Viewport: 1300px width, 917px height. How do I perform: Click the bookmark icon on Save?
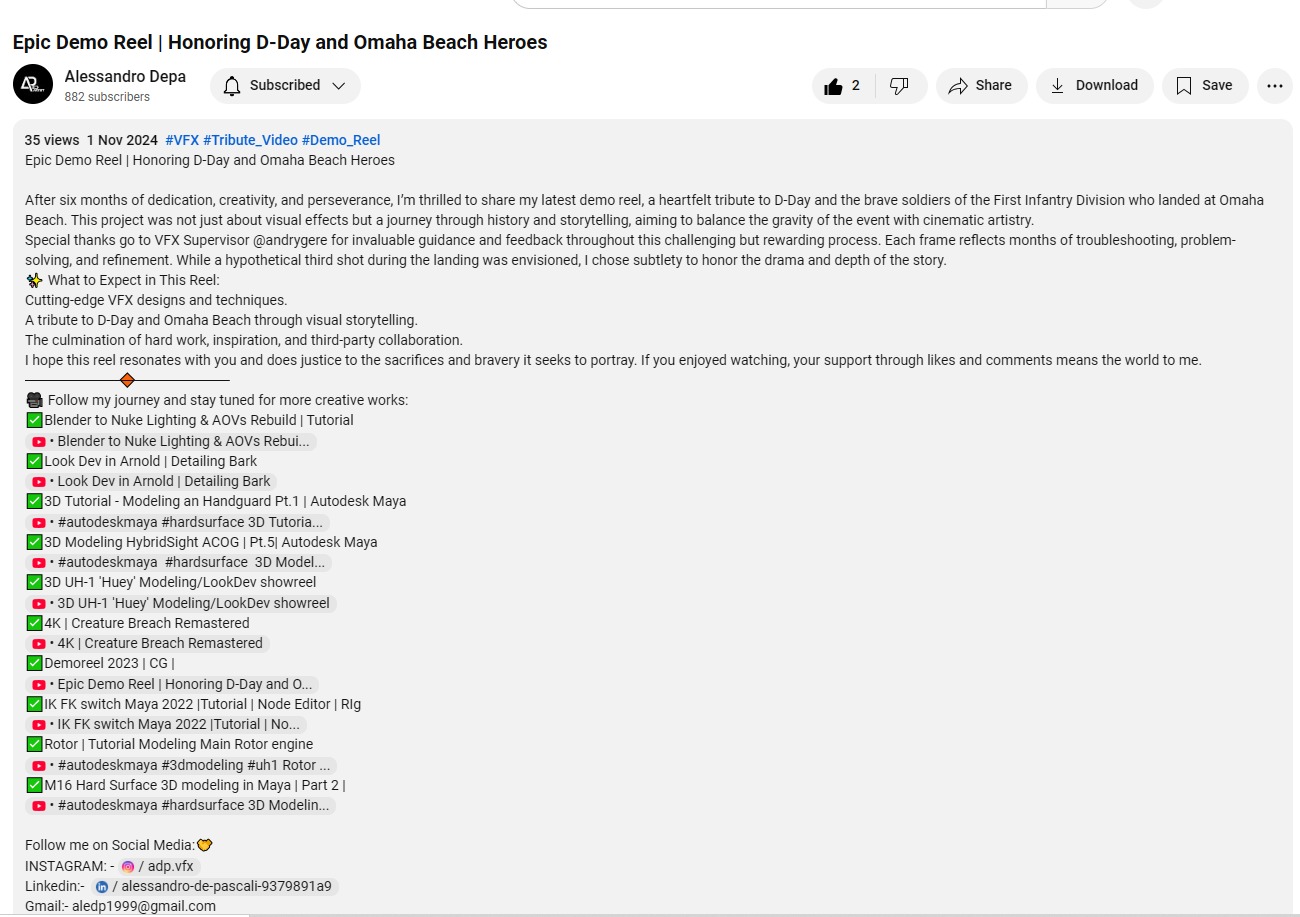[x=1184, y=86]
